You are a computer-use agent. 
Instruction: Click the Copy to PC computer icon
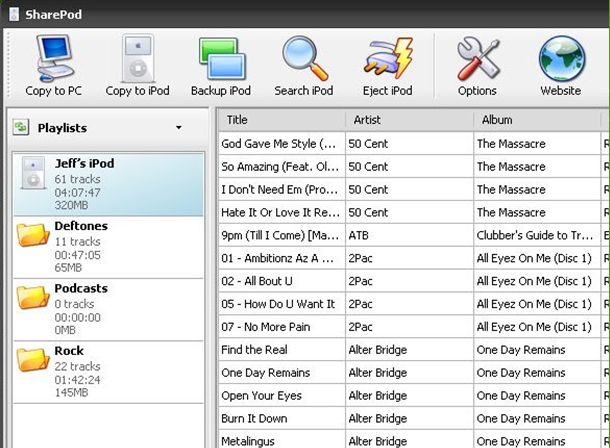[54, 58]
